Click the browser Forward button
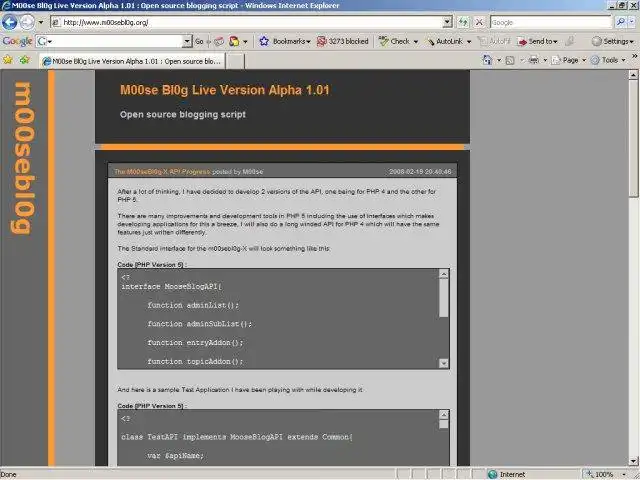 pyautogui.click(x=27, y=22)
